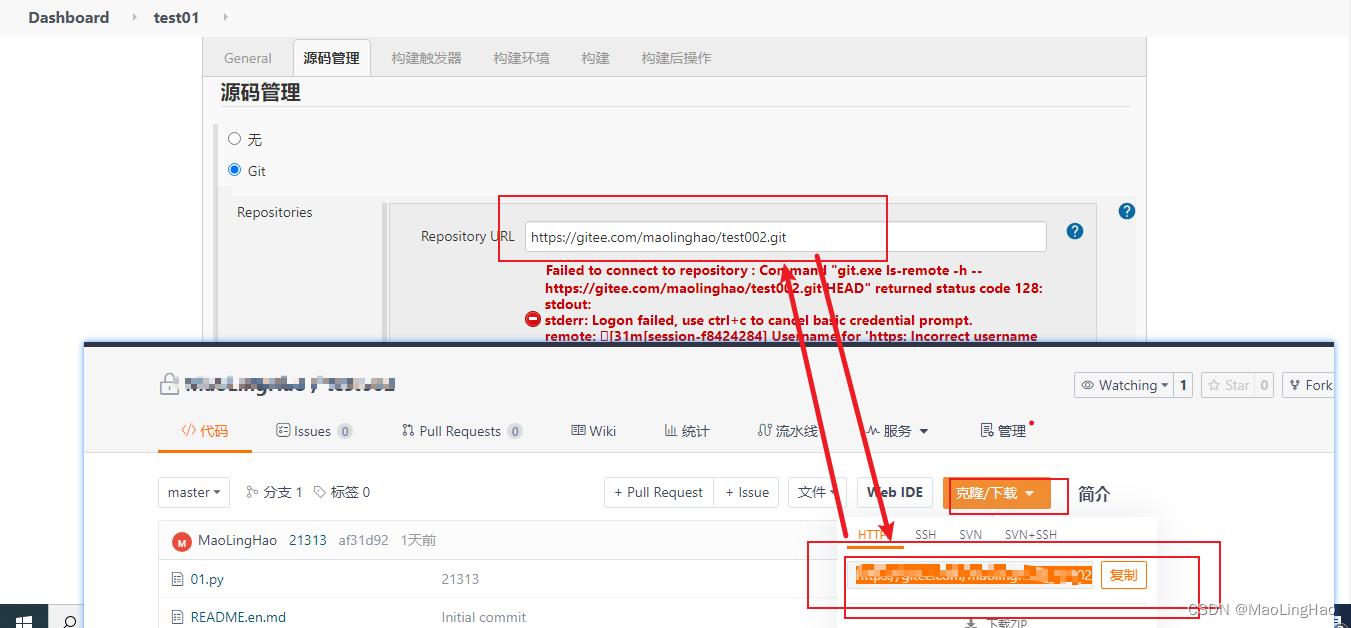Open test01 breadcrumb link
1351x628 pixels.
[x=176, y=17]
